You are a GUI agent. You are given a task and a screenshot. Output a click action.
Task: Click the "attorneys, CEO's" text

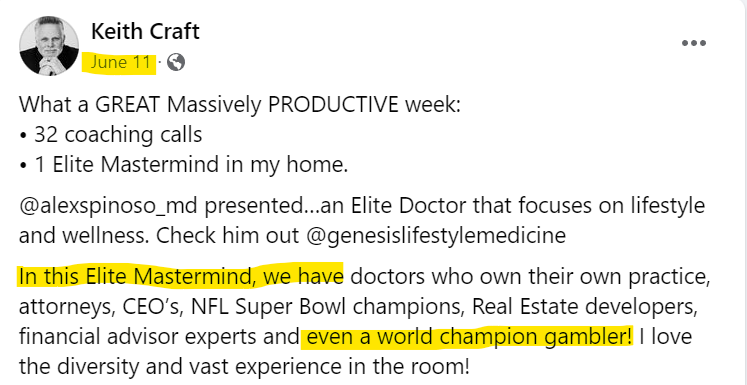102,307
